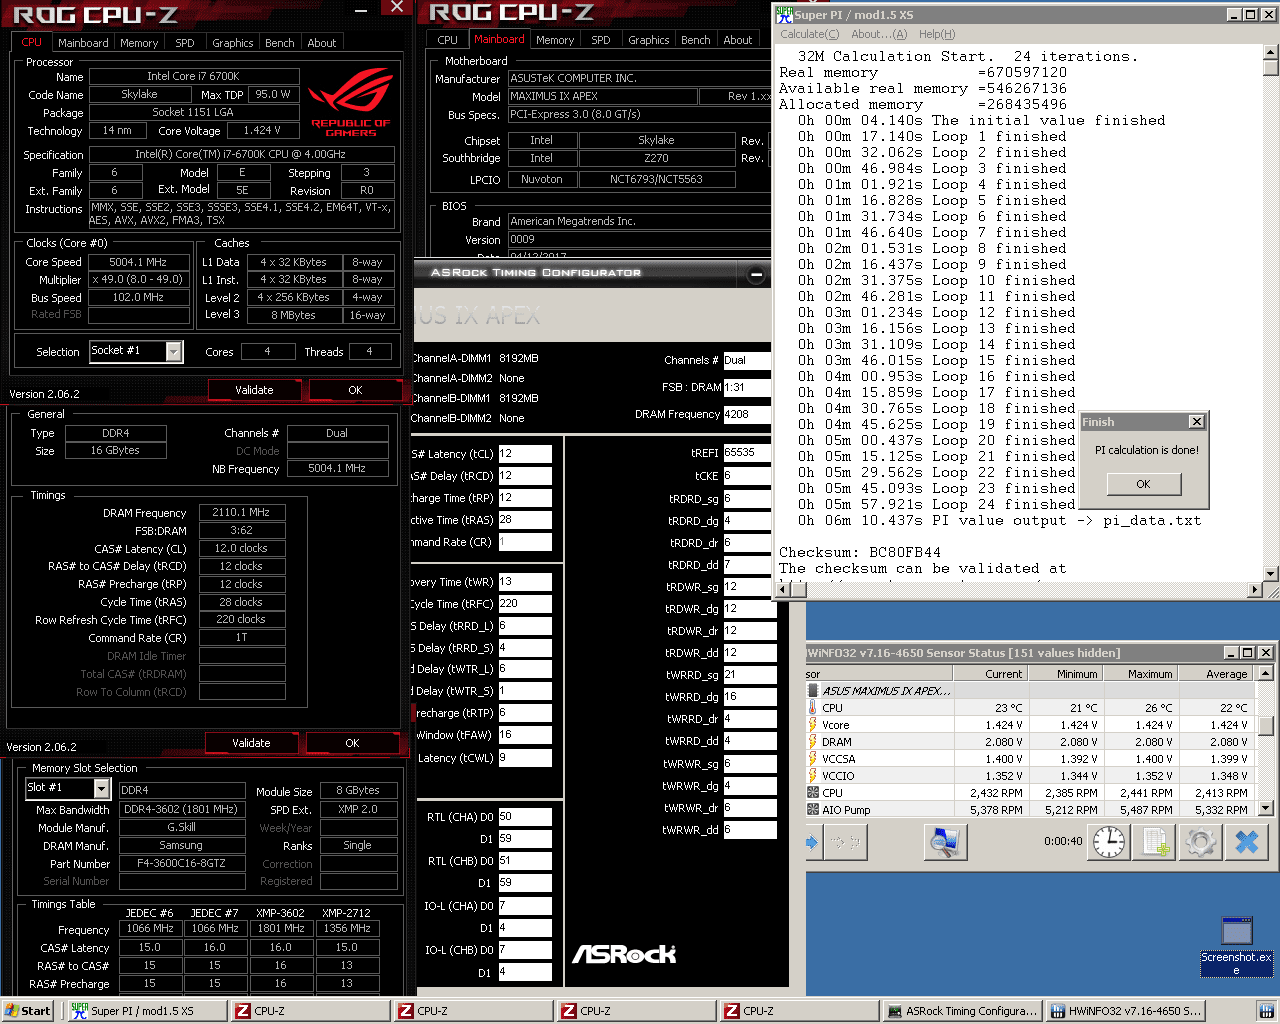Click lightning icon beside DRAM row
The image size is (1280, 1024).
pyautogui.click(x=812, y=741)
